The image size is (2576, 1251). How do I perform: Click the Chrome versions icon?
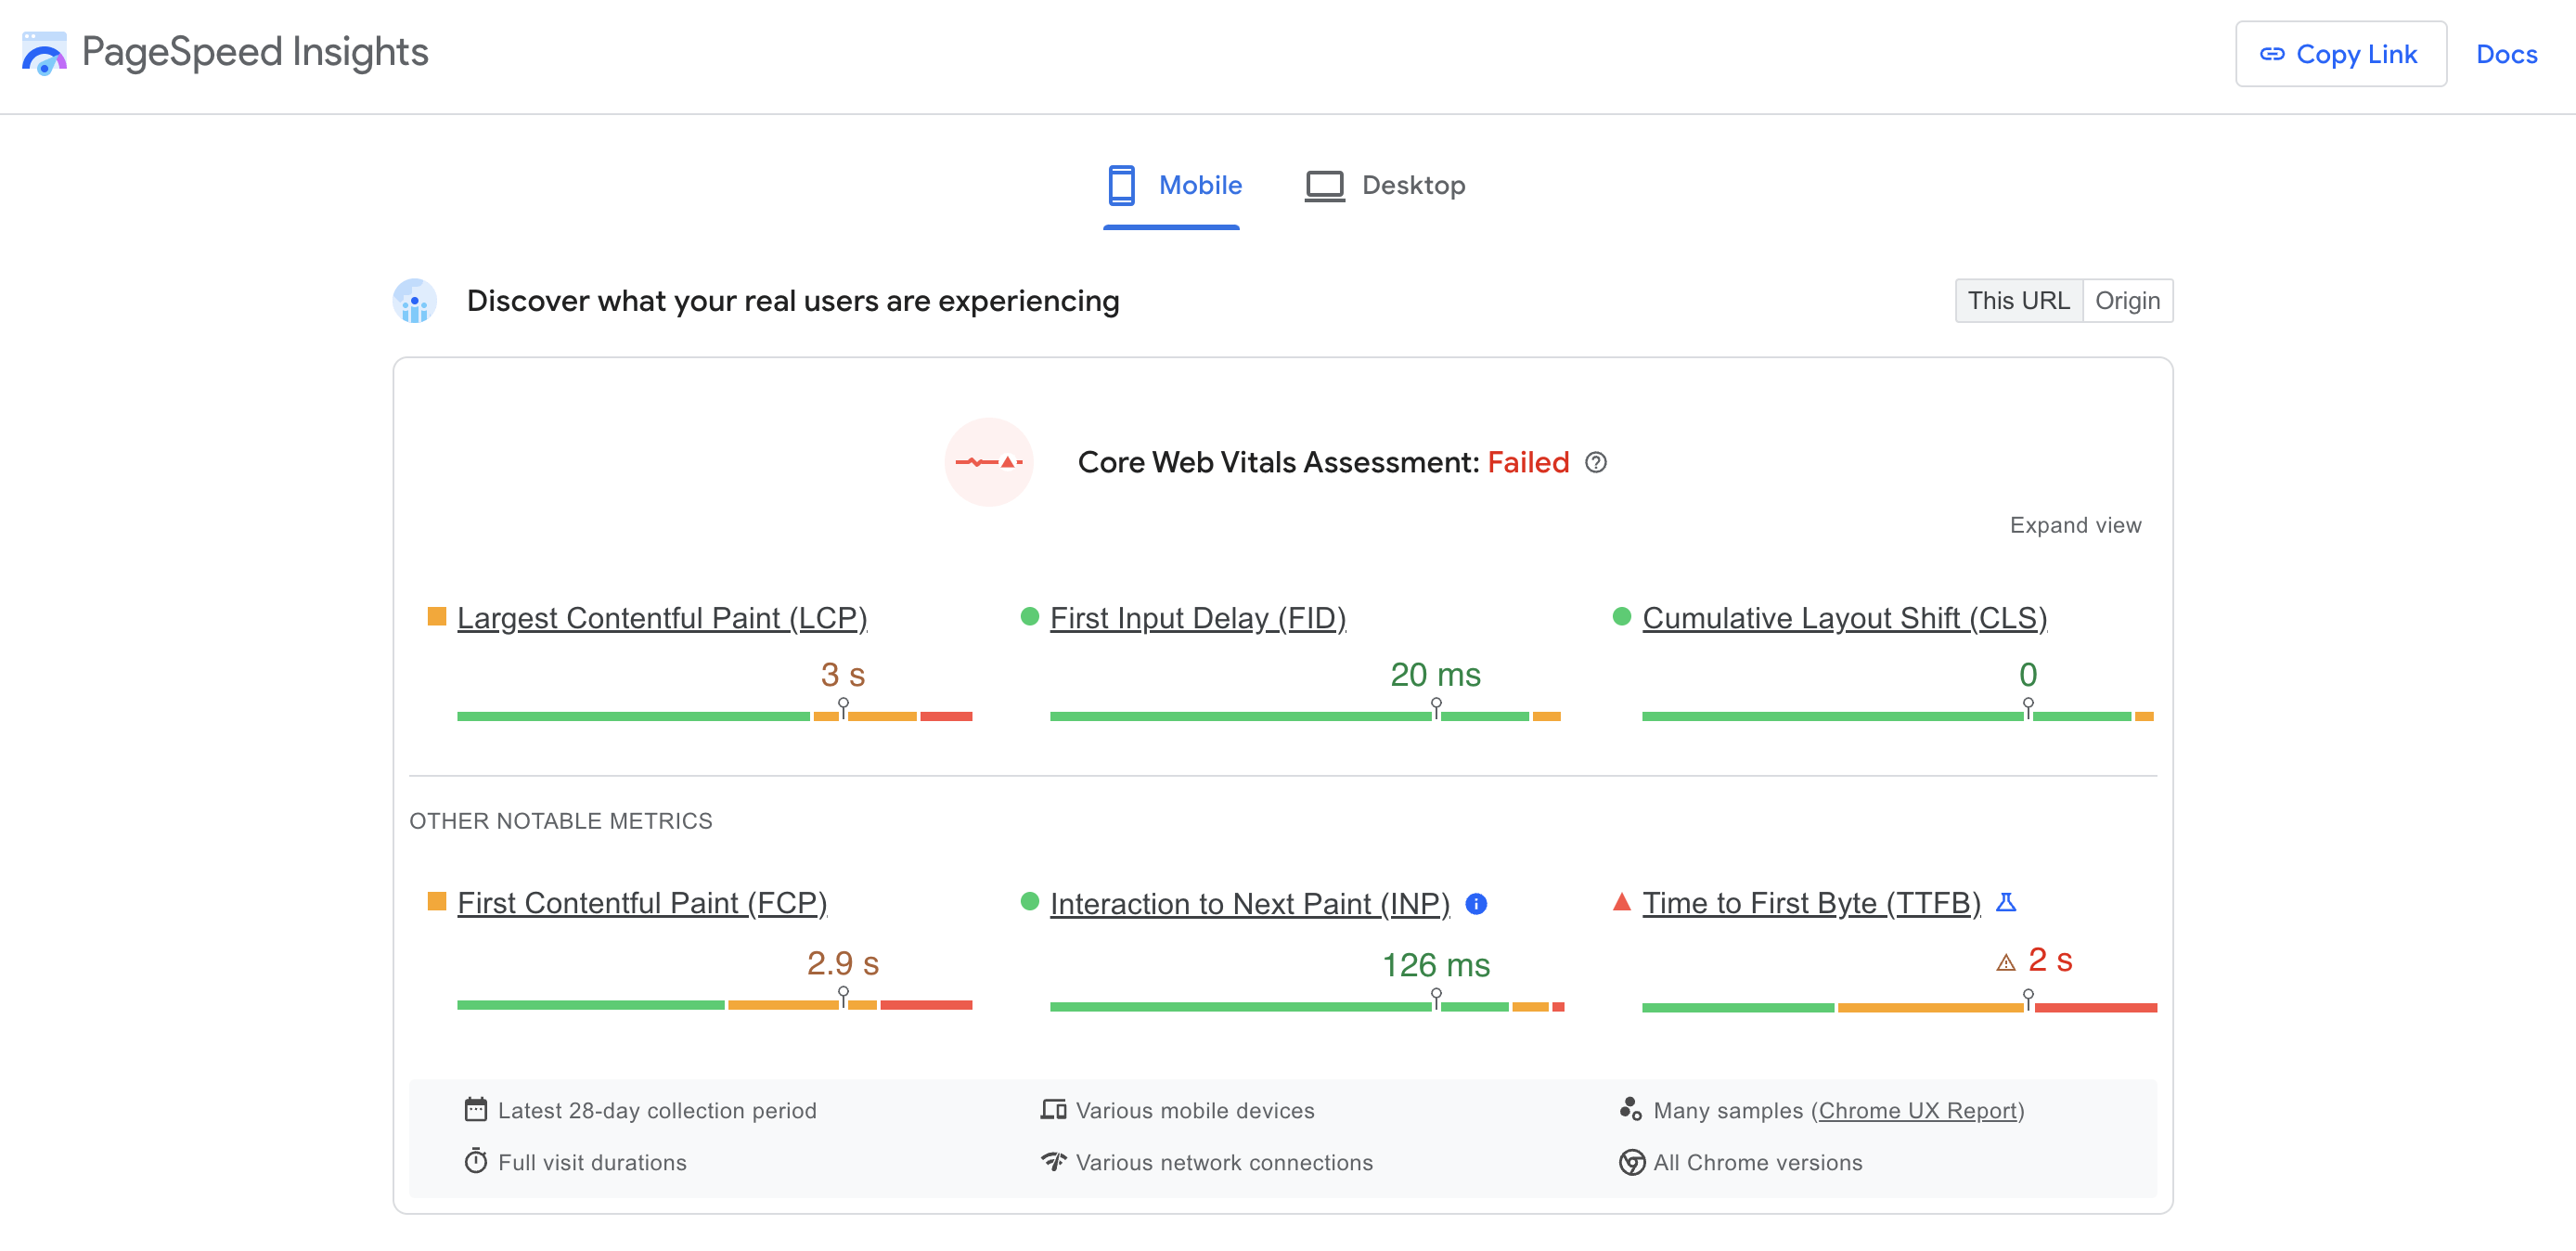point(1631,1162)
